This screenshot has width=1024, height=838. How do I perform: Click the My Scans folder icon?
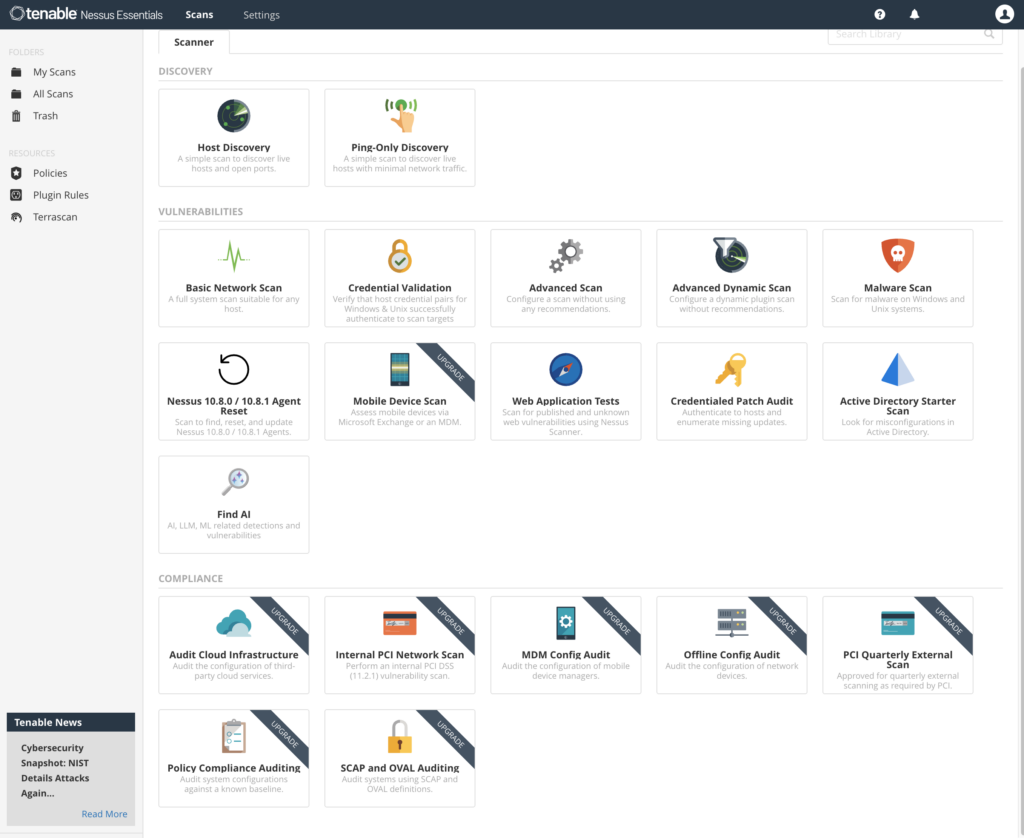16,73
